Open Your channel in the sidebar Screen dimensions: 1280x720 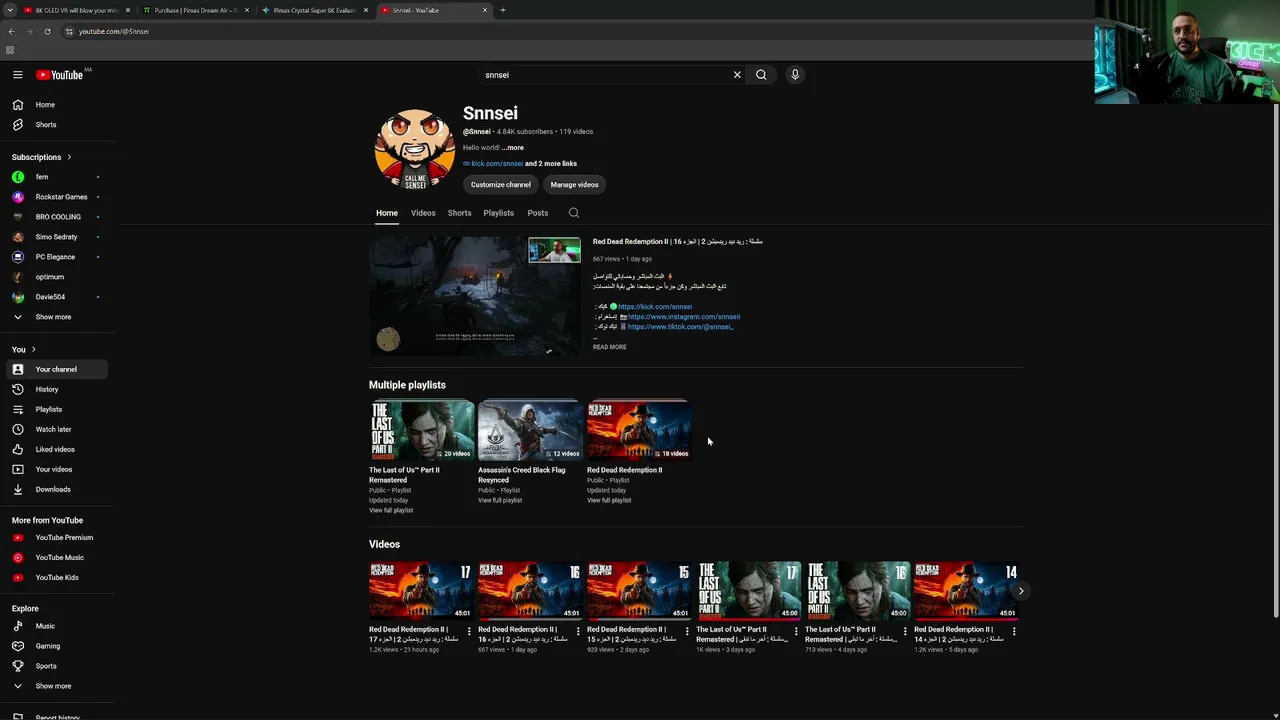pyautogui.click(x=58, y=369)
